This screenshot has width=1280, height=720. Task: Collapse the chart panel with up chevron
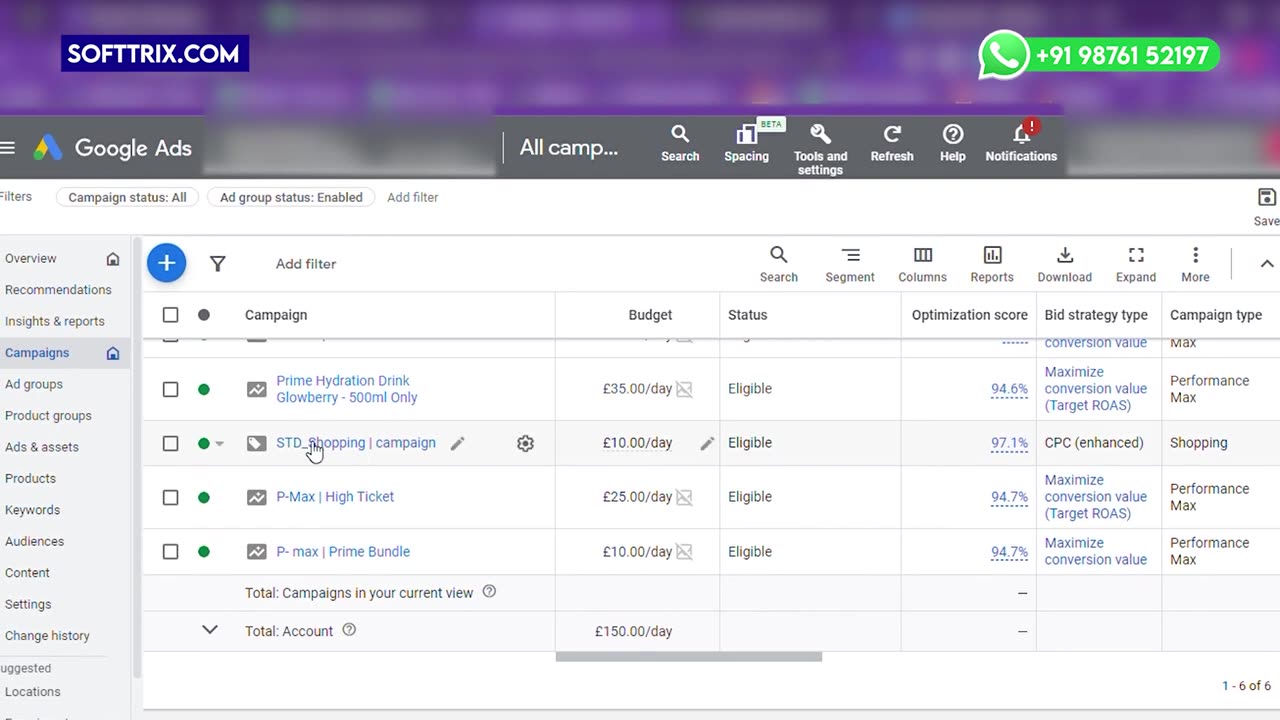(x=1266, y=264)
